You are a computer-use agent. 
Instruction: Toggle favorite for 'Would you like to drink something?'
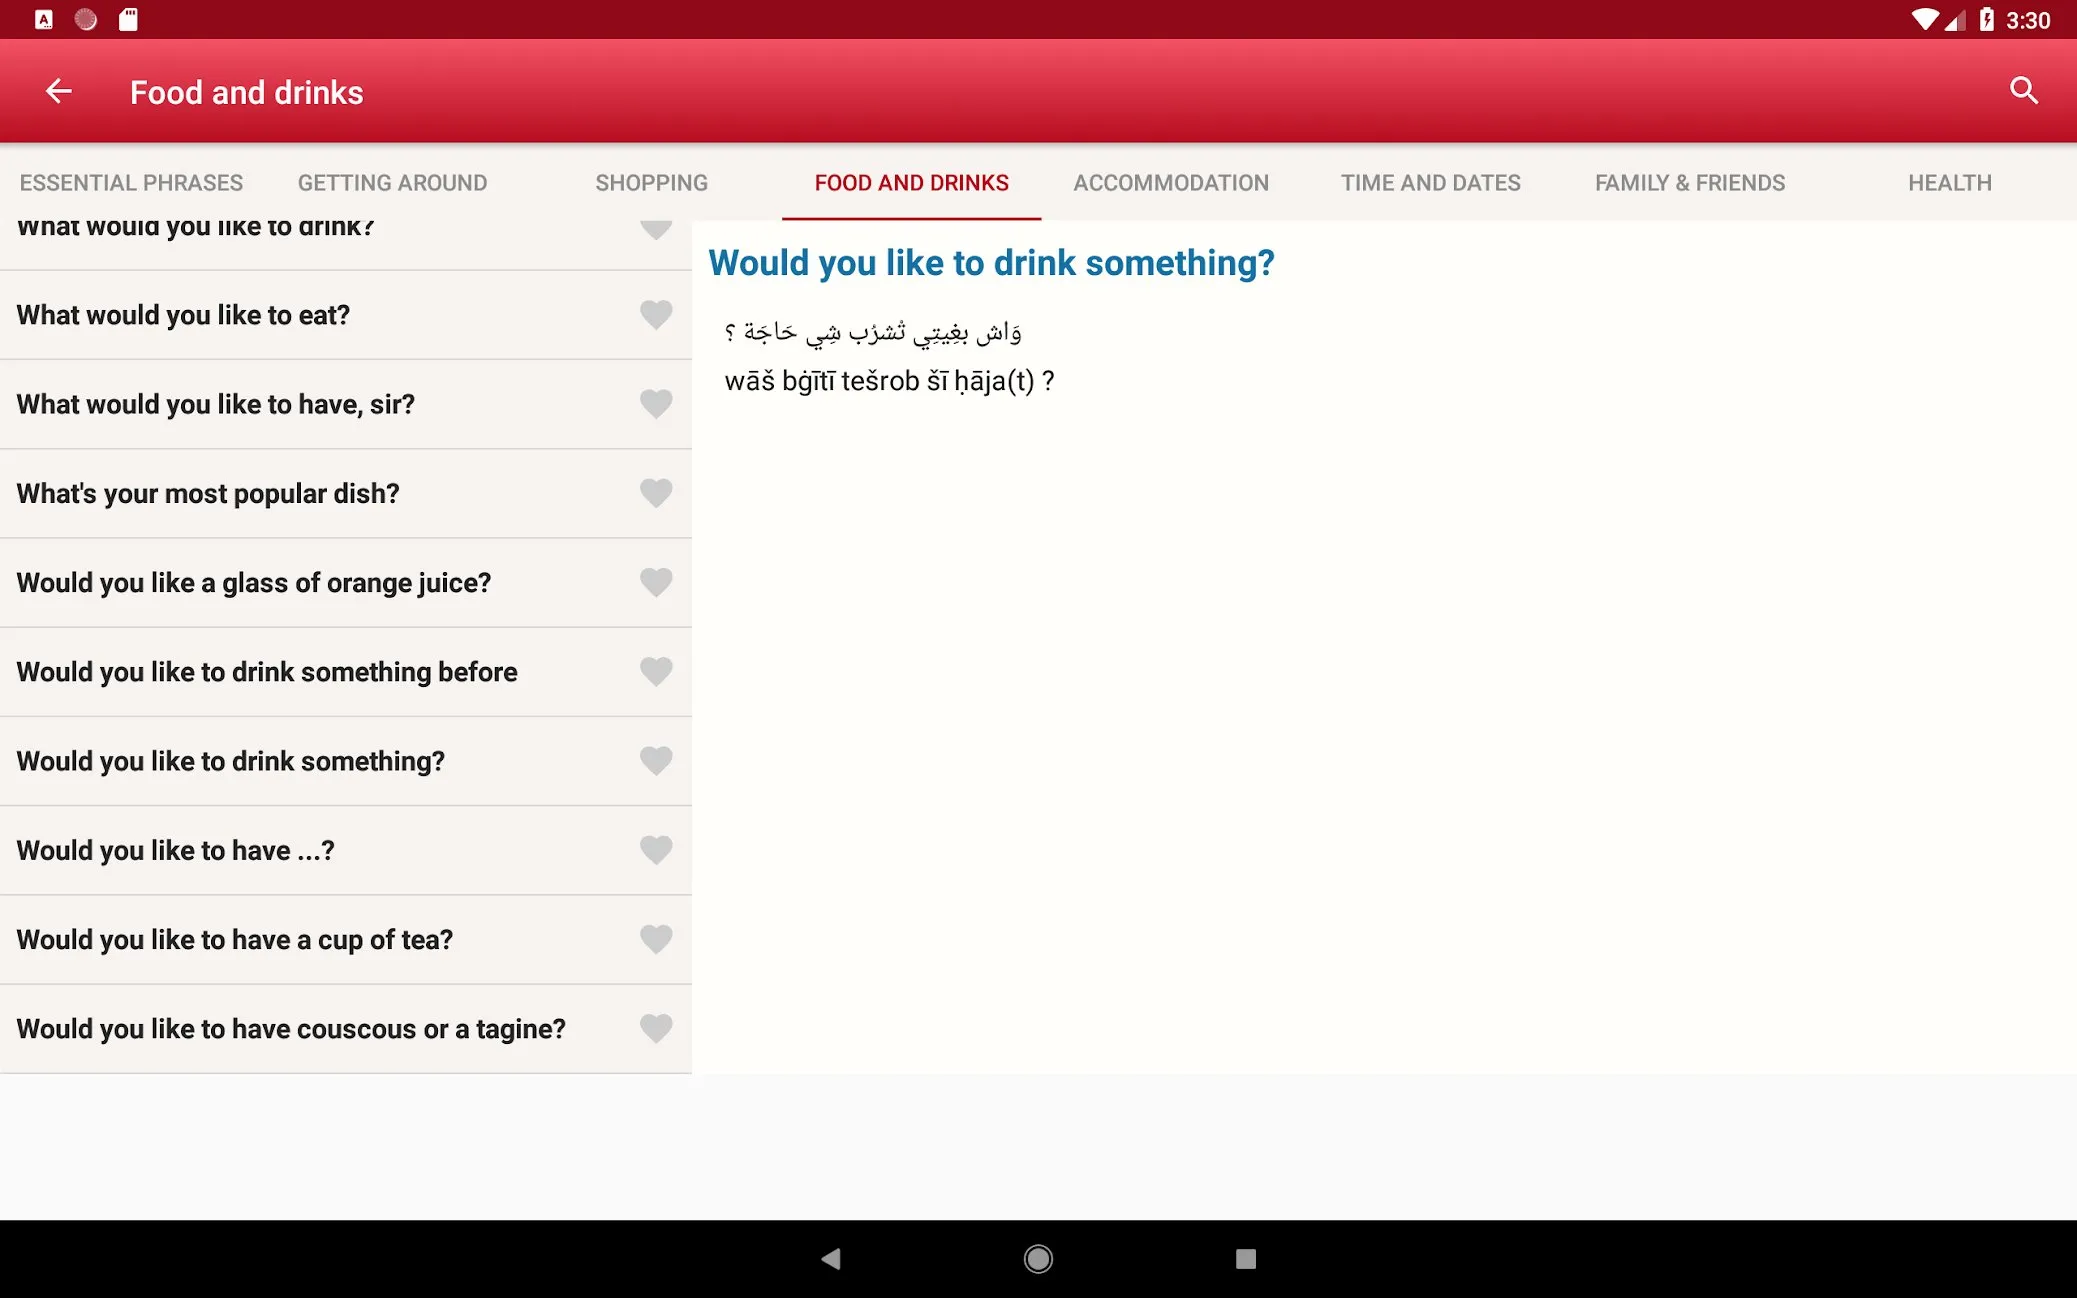click(x=653, y=761)
